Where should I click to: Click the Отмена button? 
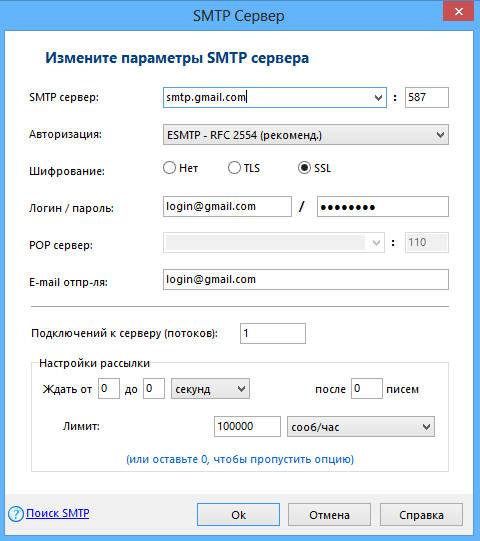(329, 515)
